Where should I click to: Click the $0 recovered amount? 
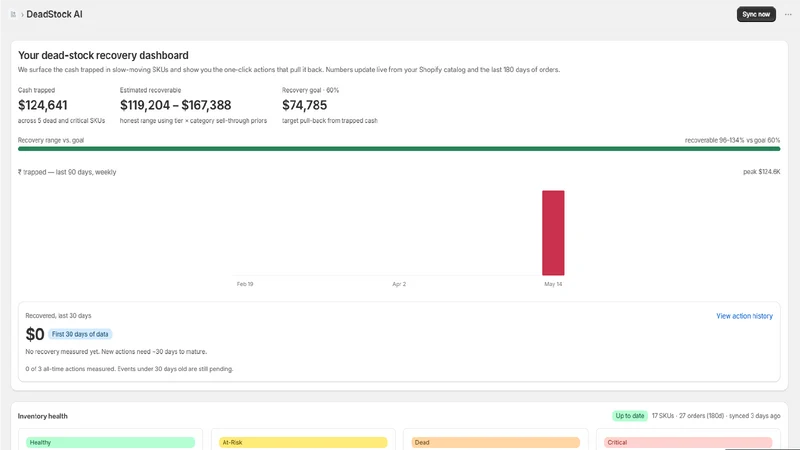[x=35, y=334]
